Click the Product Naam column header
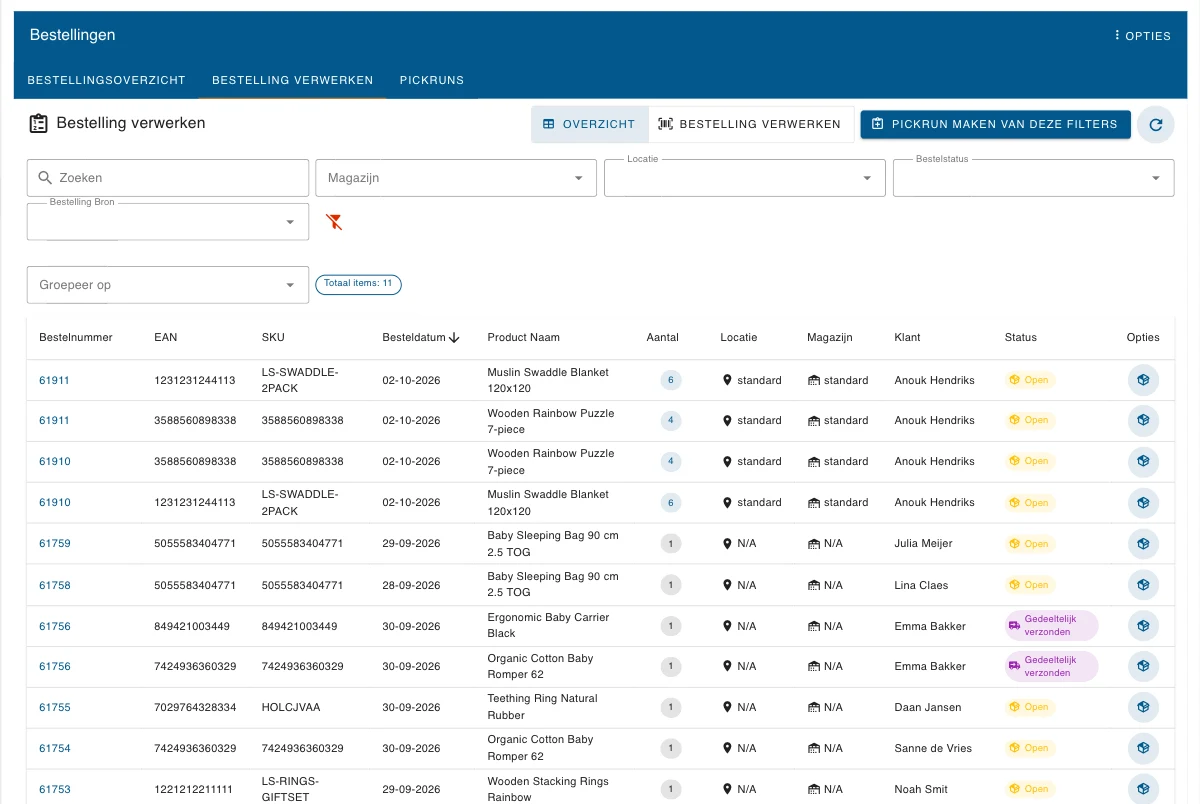 (x=523, y=338)
